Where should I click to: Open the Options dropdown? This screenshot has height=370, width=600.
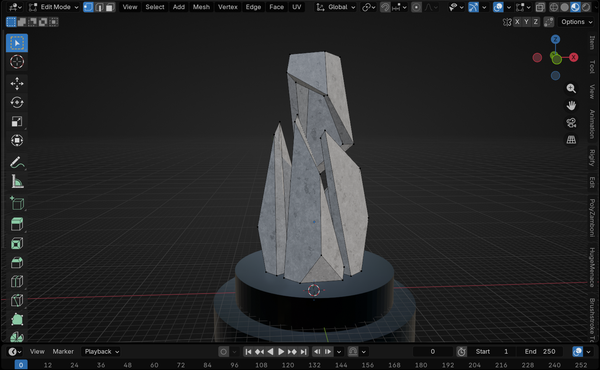[x=576, y=22]
